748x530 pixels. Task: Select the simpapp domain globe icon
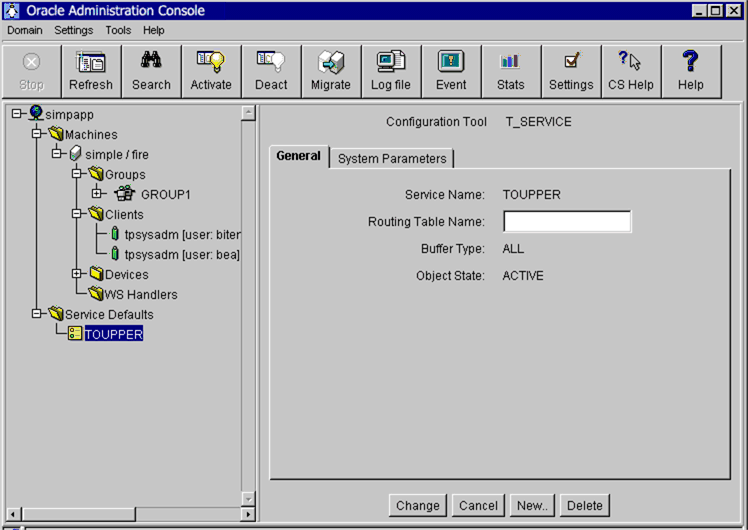pos(36,114)
